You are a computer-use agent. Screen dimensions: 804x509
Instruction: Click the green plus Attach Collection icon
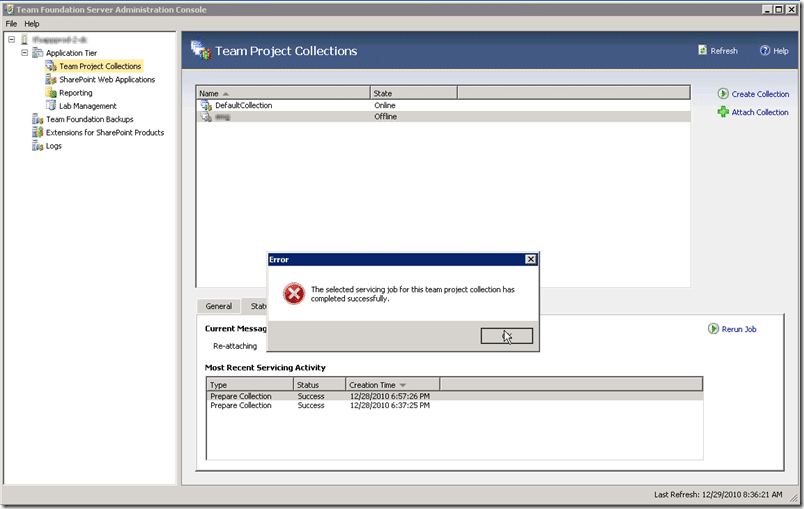coord(723,111)
